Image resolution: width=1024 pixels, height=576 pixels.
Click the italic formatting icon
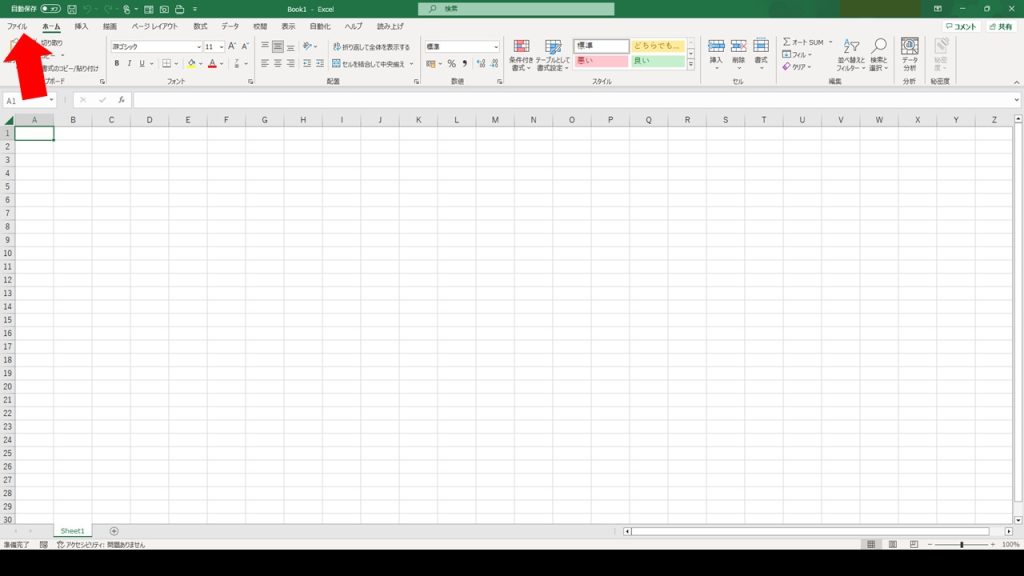click(x=129, y=64)
